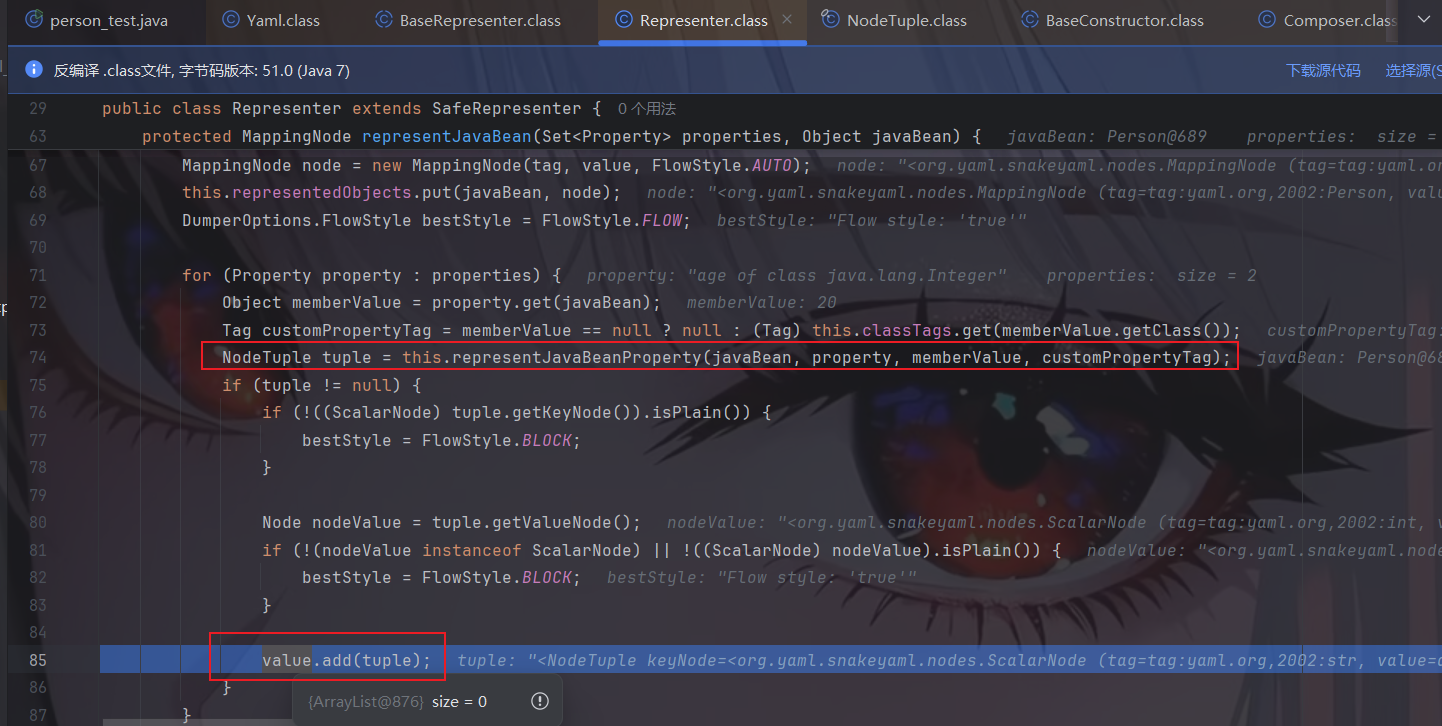The width and height of the screenshot is (1442, 726).
Task: Click the 选择源 choose sources link
Action: [x=1413, y=70]
